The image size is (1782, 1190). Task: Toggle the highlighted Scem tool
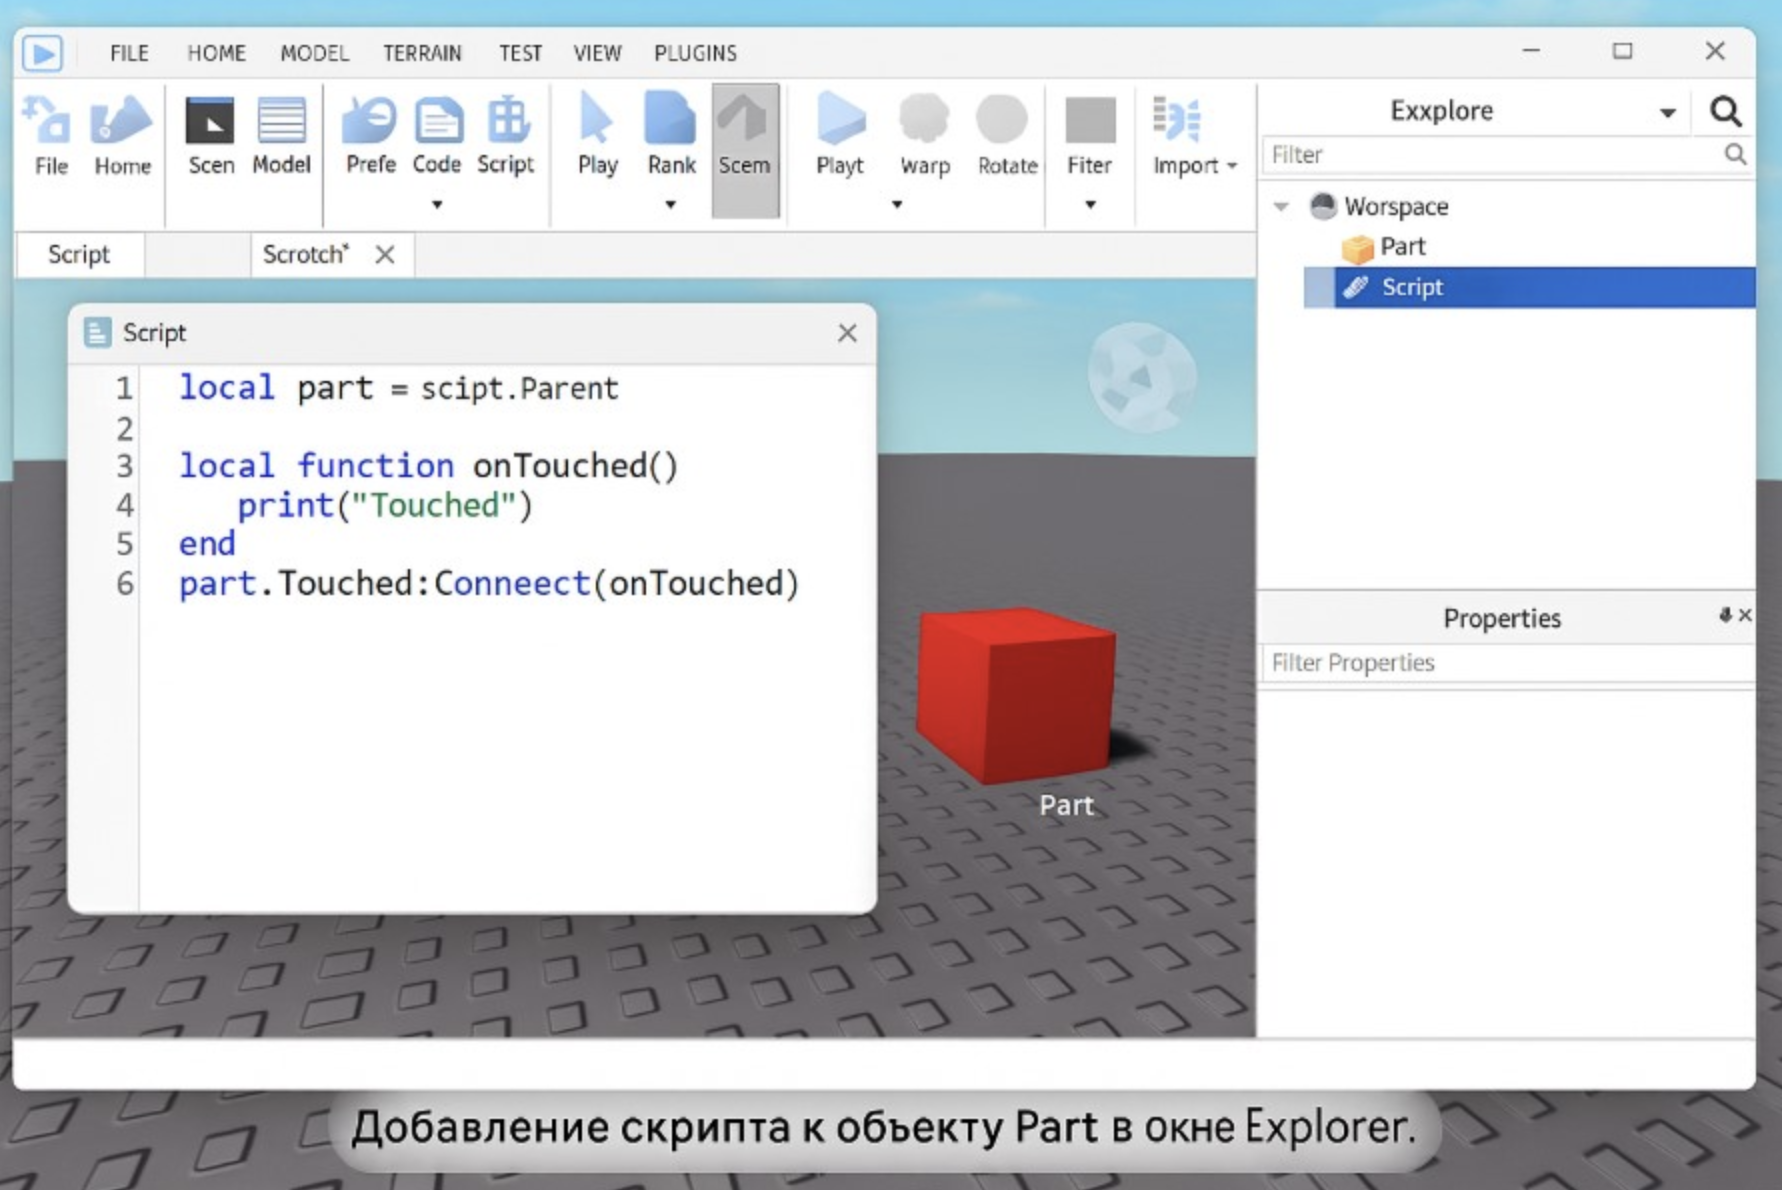coord(745,150)
